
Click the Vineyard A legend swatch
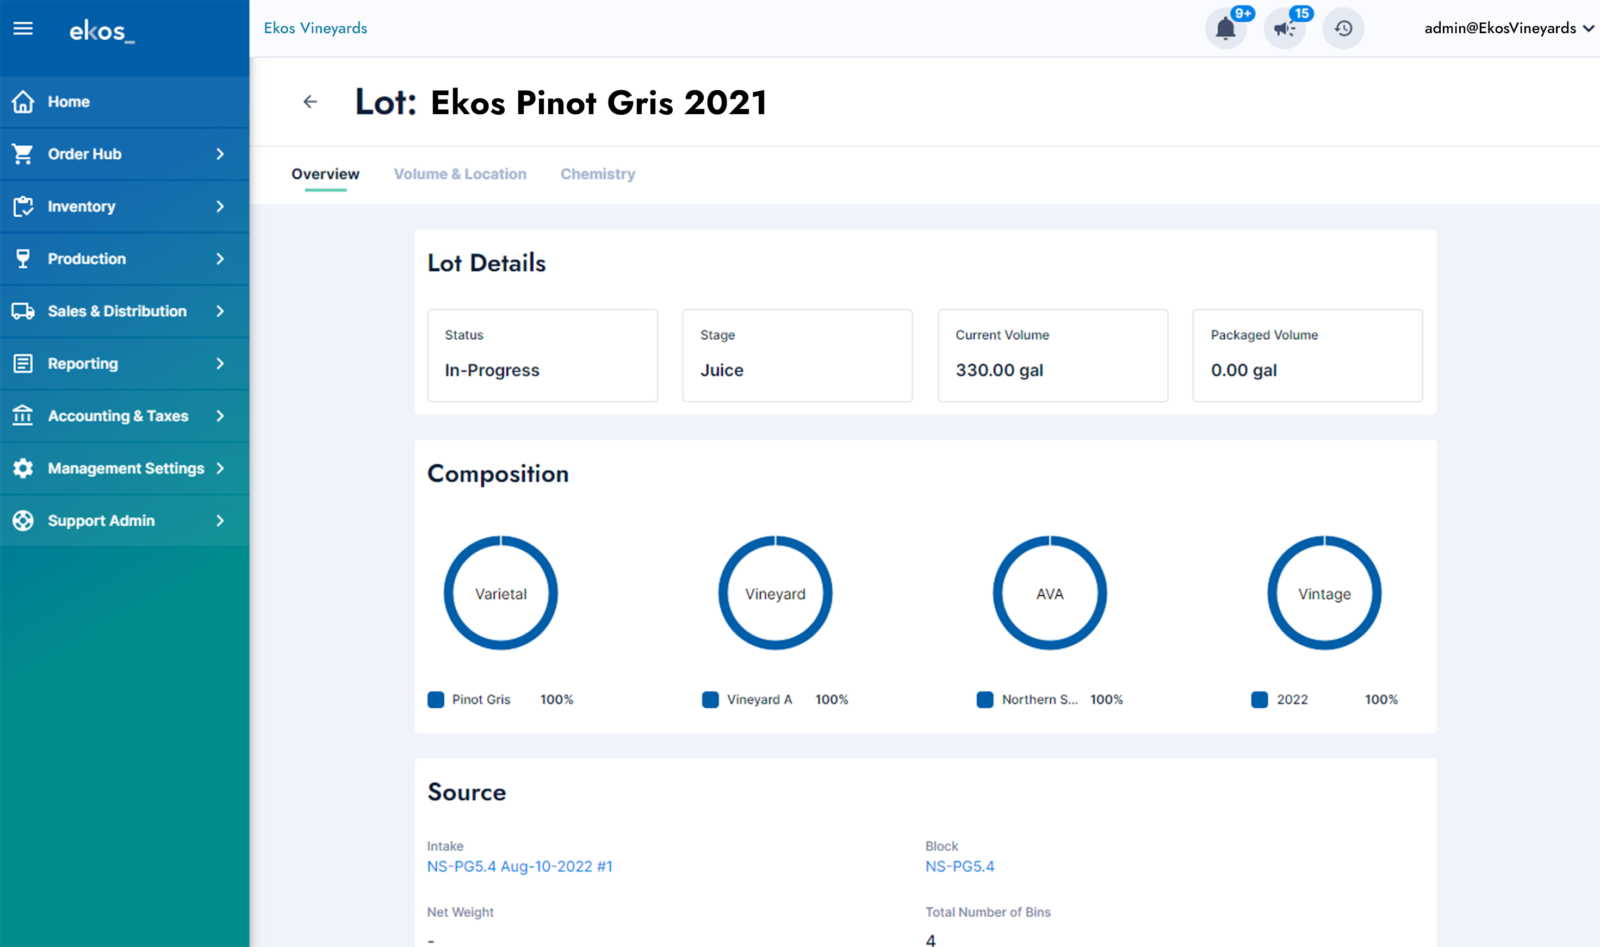(x=710, y=700)
